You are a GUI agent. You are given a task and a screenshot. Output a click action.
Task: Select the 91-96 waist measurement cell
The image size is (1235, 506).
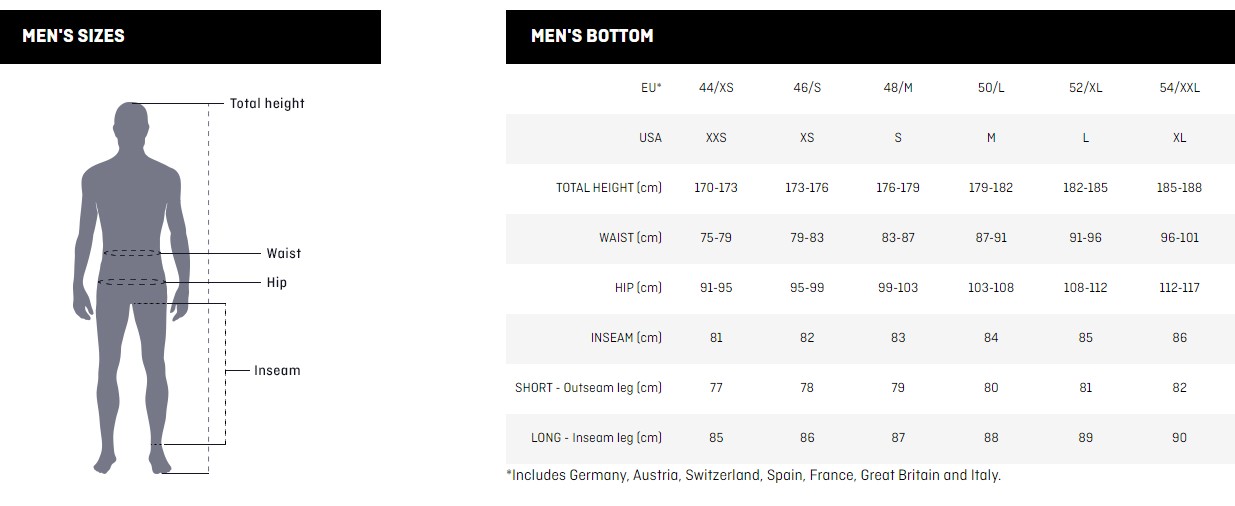1085,238
